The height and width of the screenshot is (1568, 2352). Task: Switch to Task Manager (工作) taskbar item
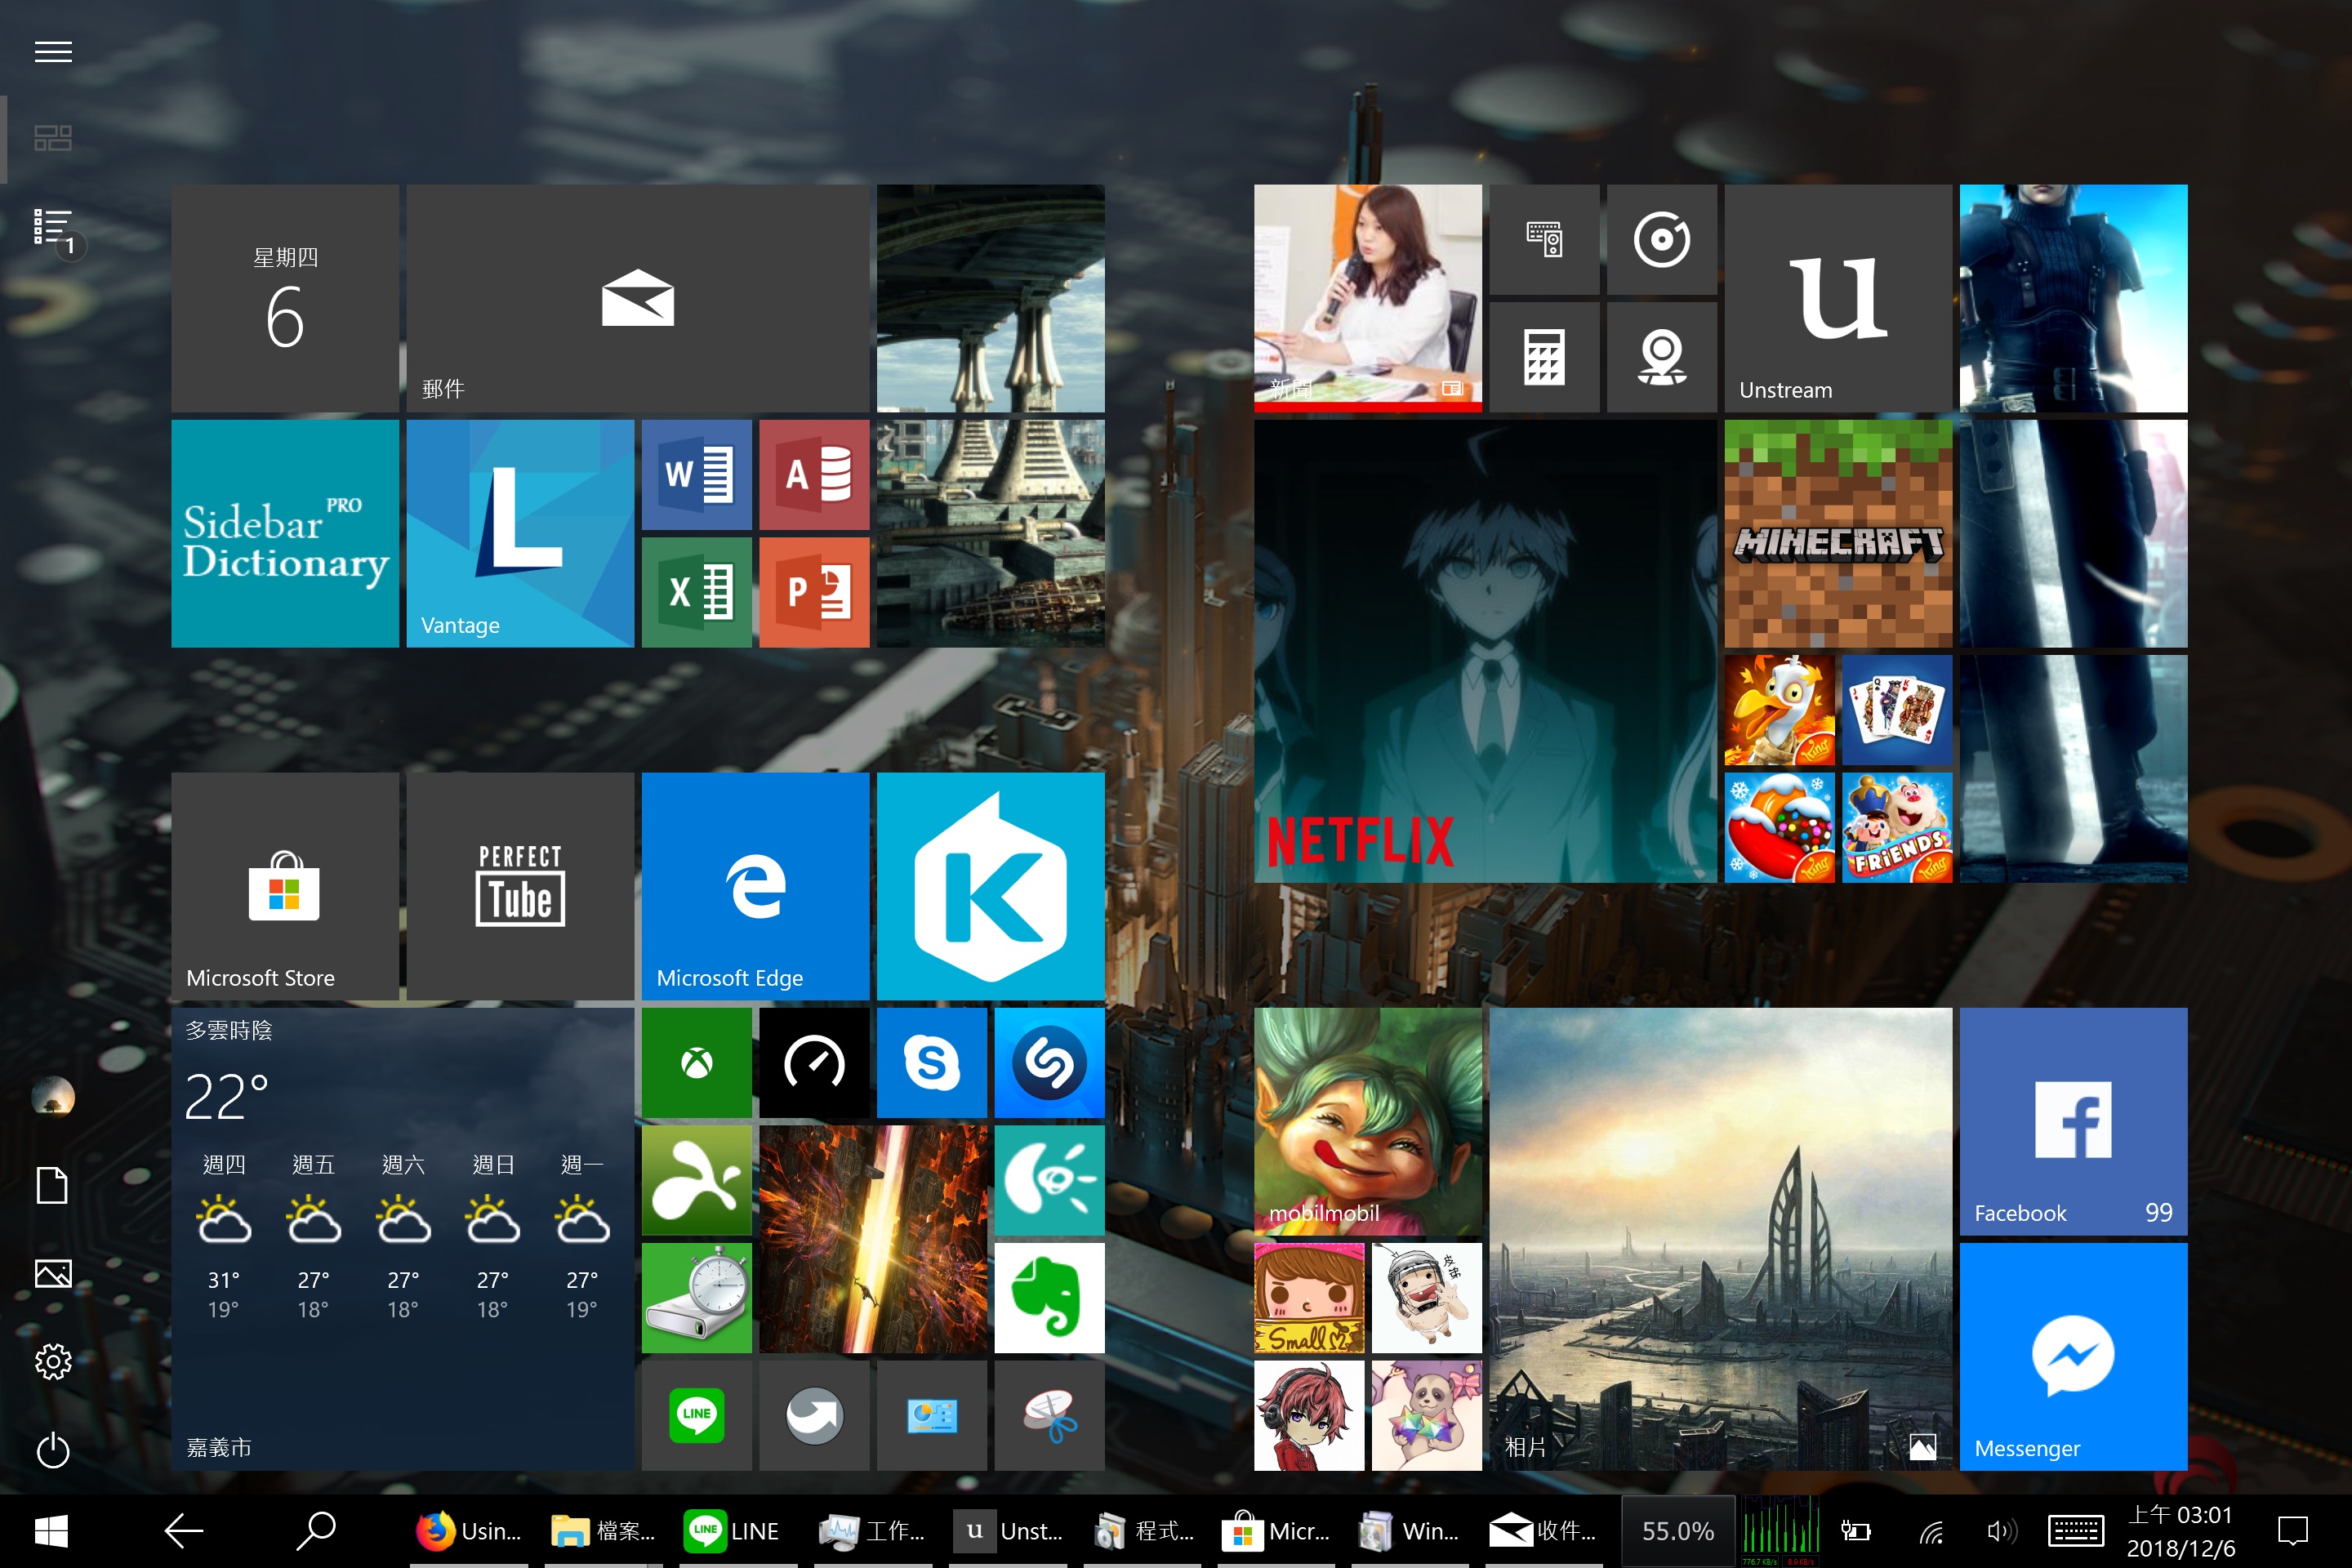872,1531
